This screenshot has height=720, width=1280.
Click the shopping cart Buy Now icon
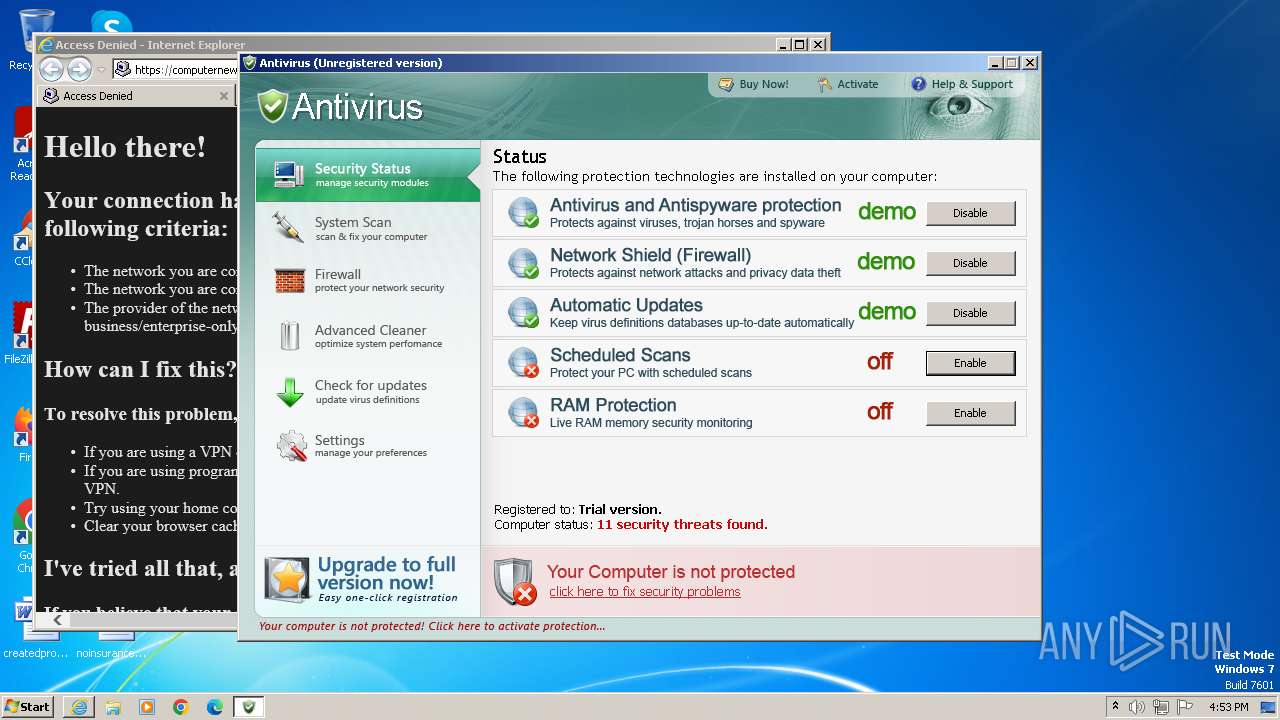[x=726, y=85]
